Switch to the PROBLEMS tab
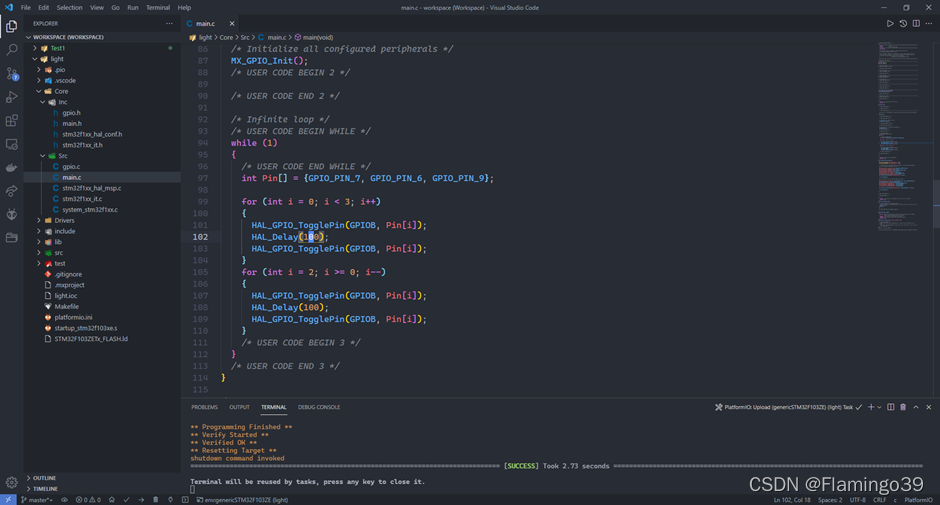The width and height of the screenshot is (940, 505). [204, 407]
